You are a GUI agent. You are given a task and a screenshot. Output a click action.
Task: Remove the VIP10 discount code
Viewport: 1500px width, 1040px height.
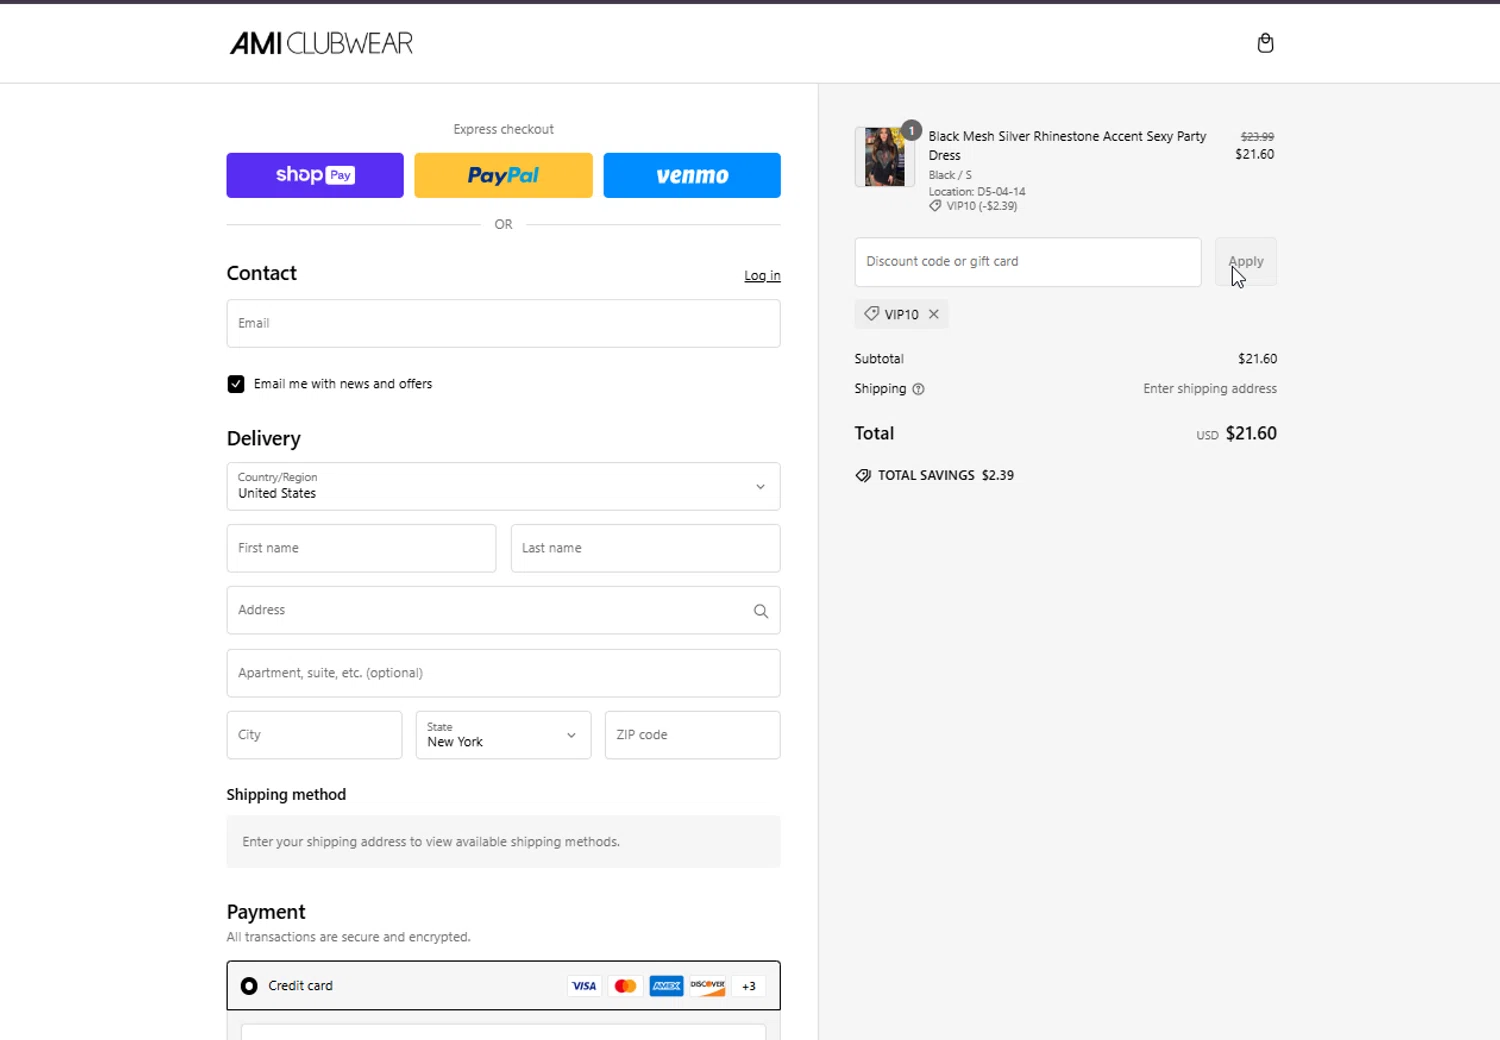934,314
